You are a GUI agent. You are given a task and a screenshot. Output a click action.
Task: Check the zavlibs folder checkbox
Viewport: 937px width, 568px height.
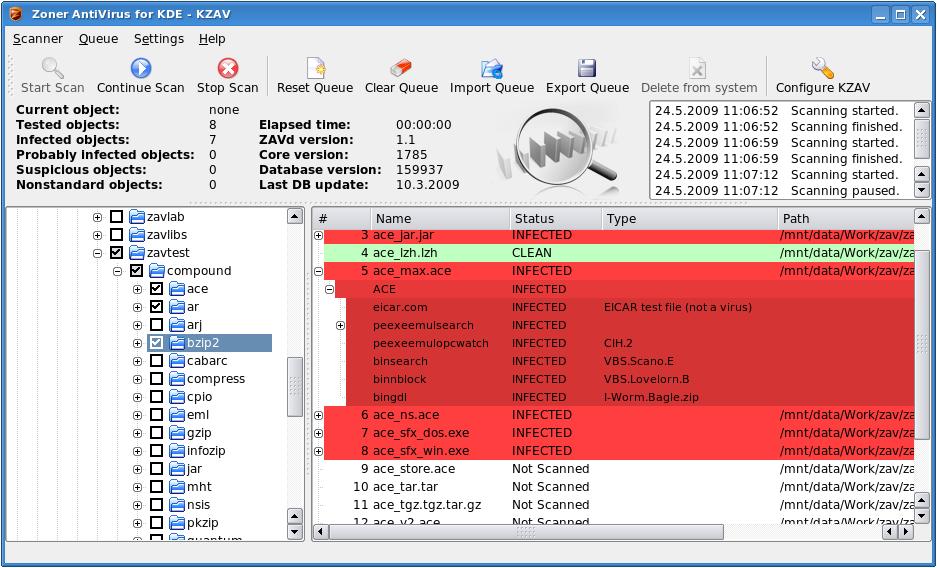(x=117, y=235)
